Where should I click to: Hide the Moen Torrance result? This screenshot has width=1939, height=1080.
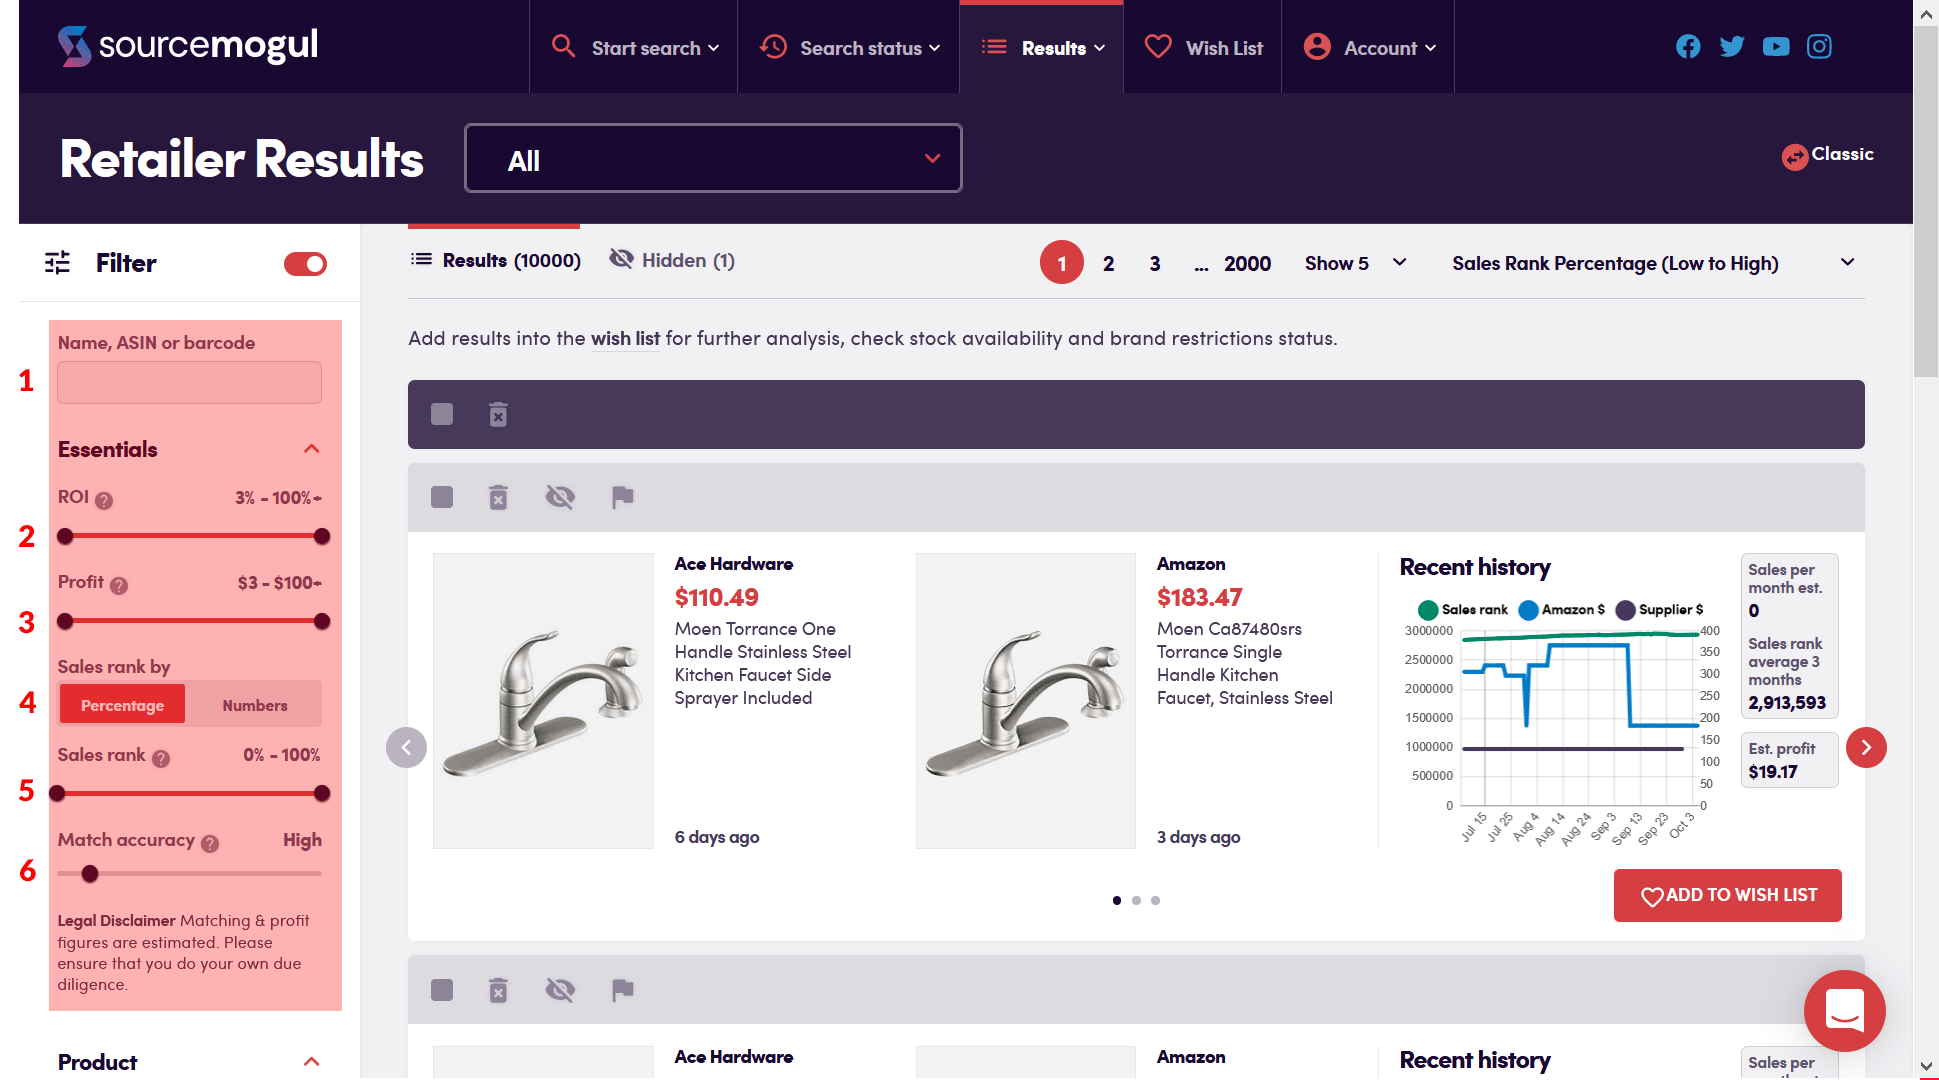click(560, 497)
